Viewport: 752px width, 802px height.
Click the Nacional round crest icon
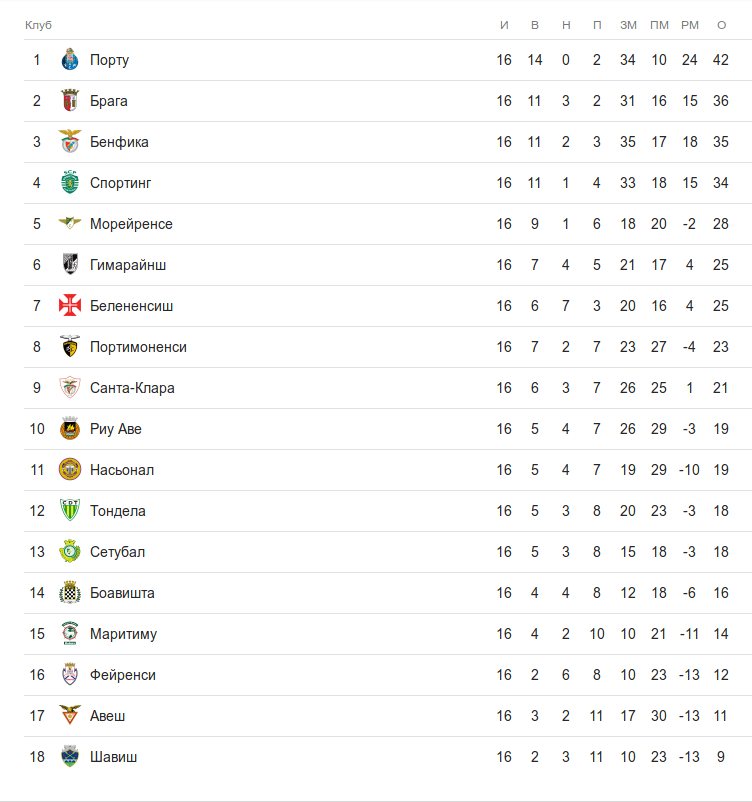[70, 470]
